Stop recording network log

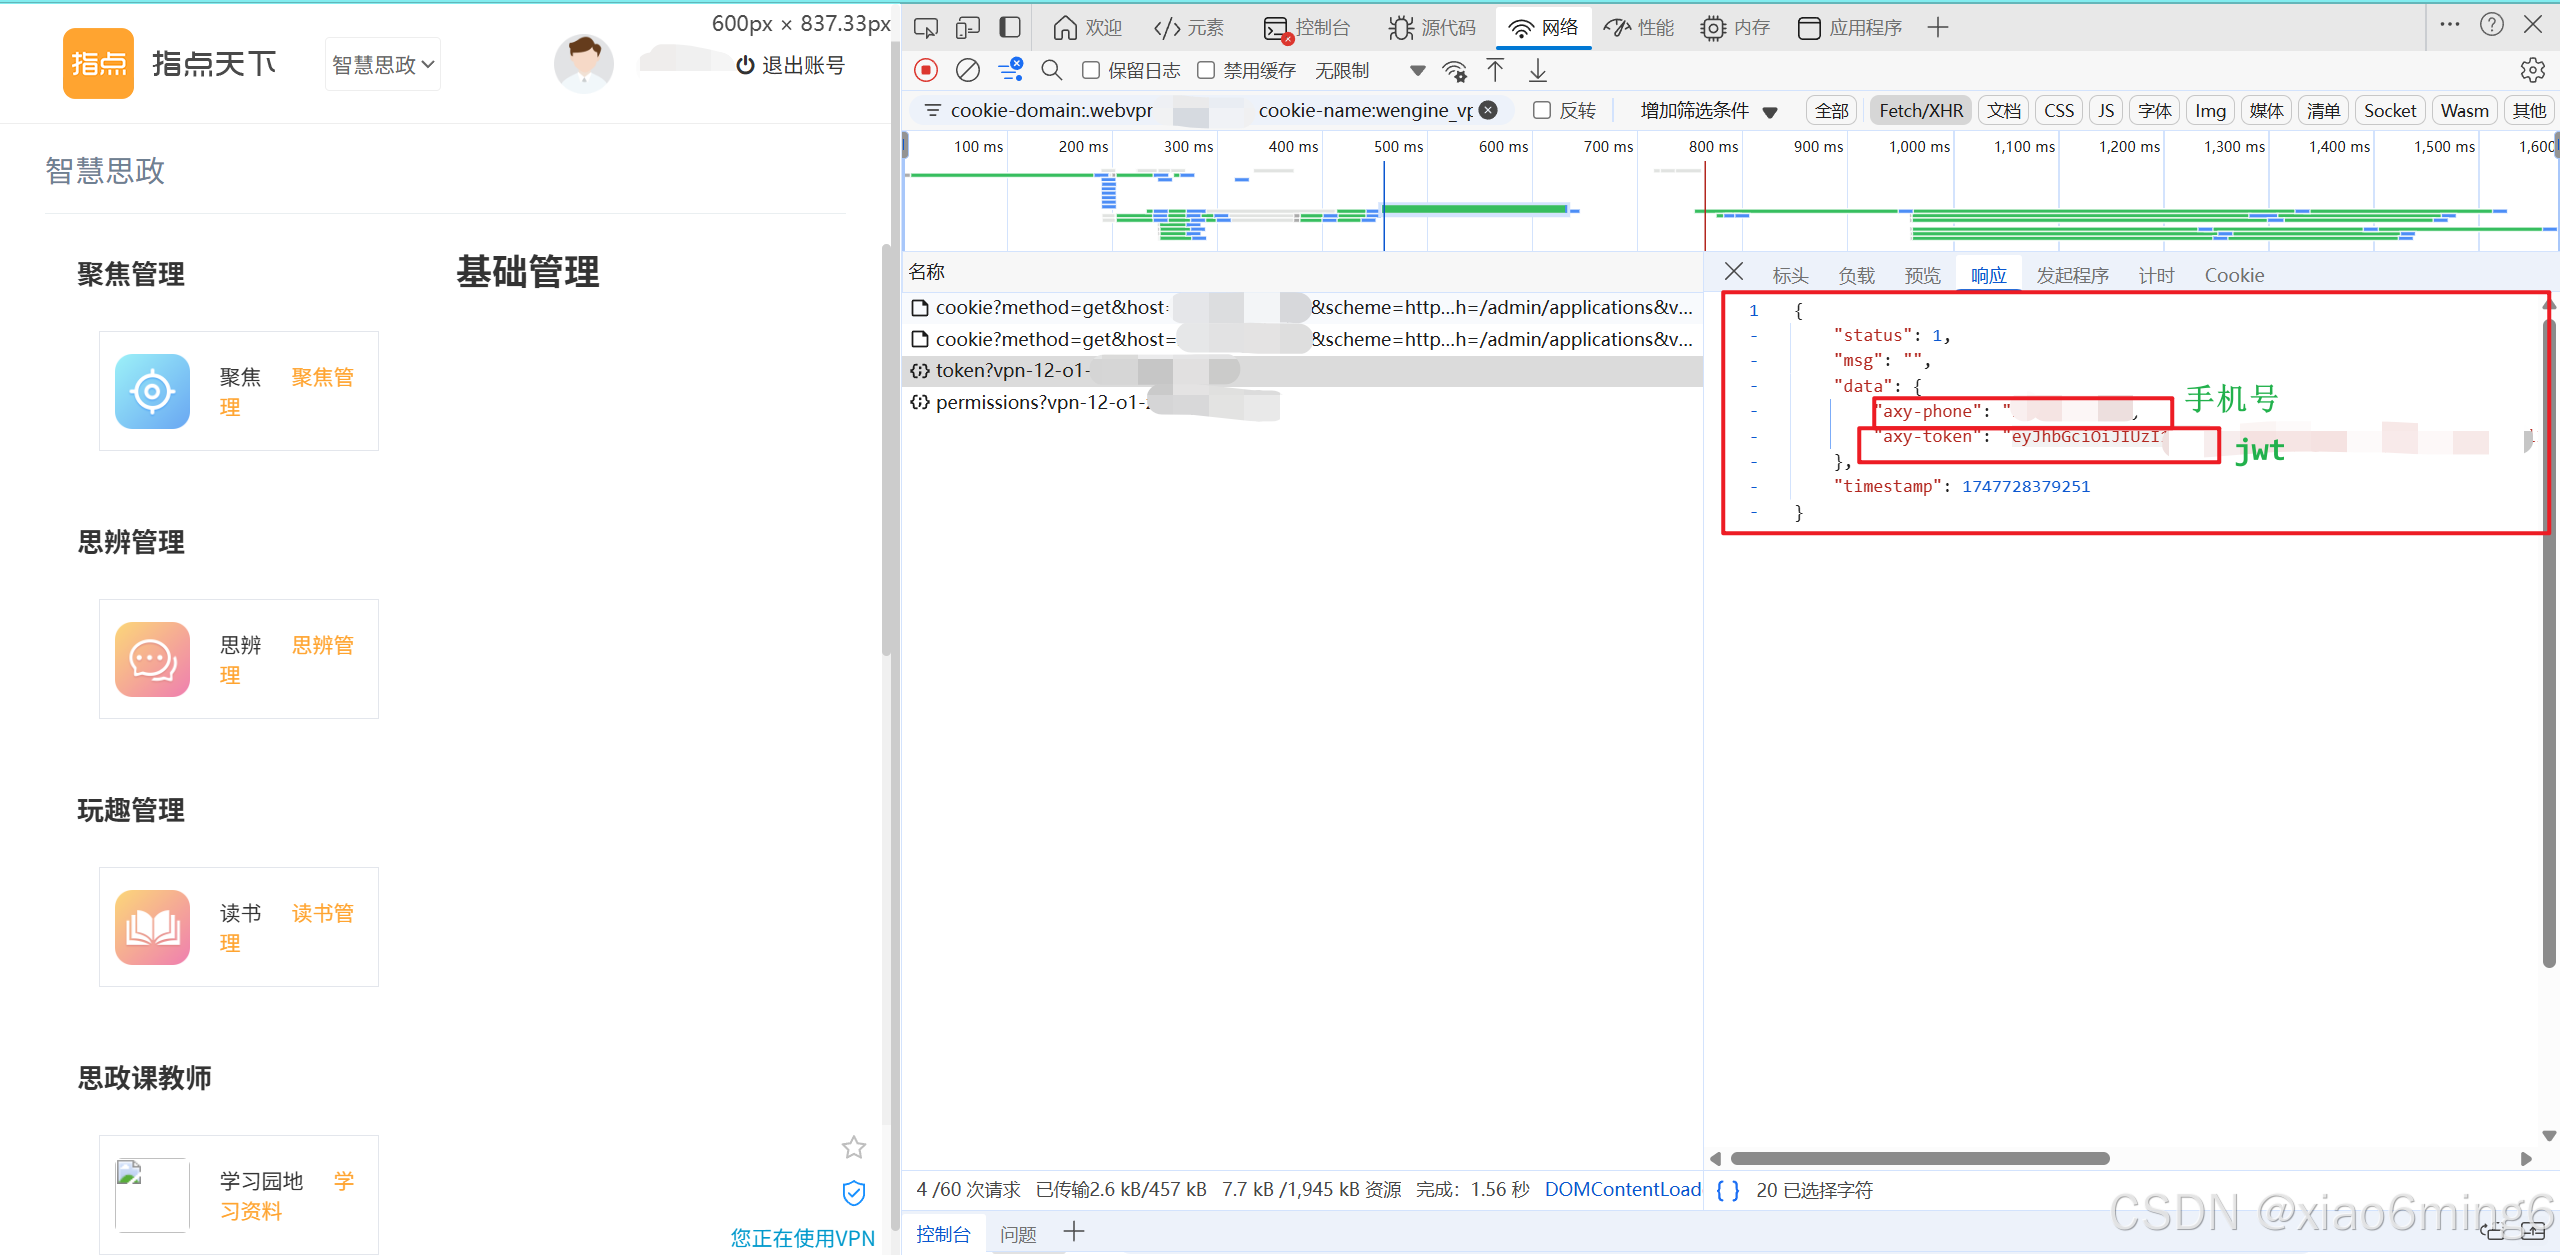click(925, 70)
